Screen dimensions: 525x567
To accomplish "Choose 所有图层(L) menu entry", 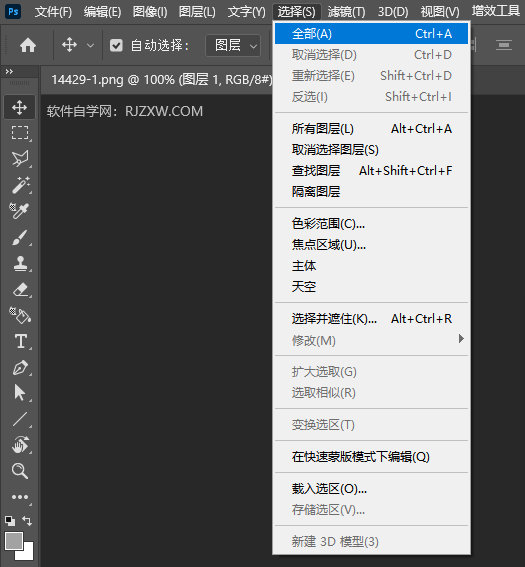I will (x=371, y=129).
